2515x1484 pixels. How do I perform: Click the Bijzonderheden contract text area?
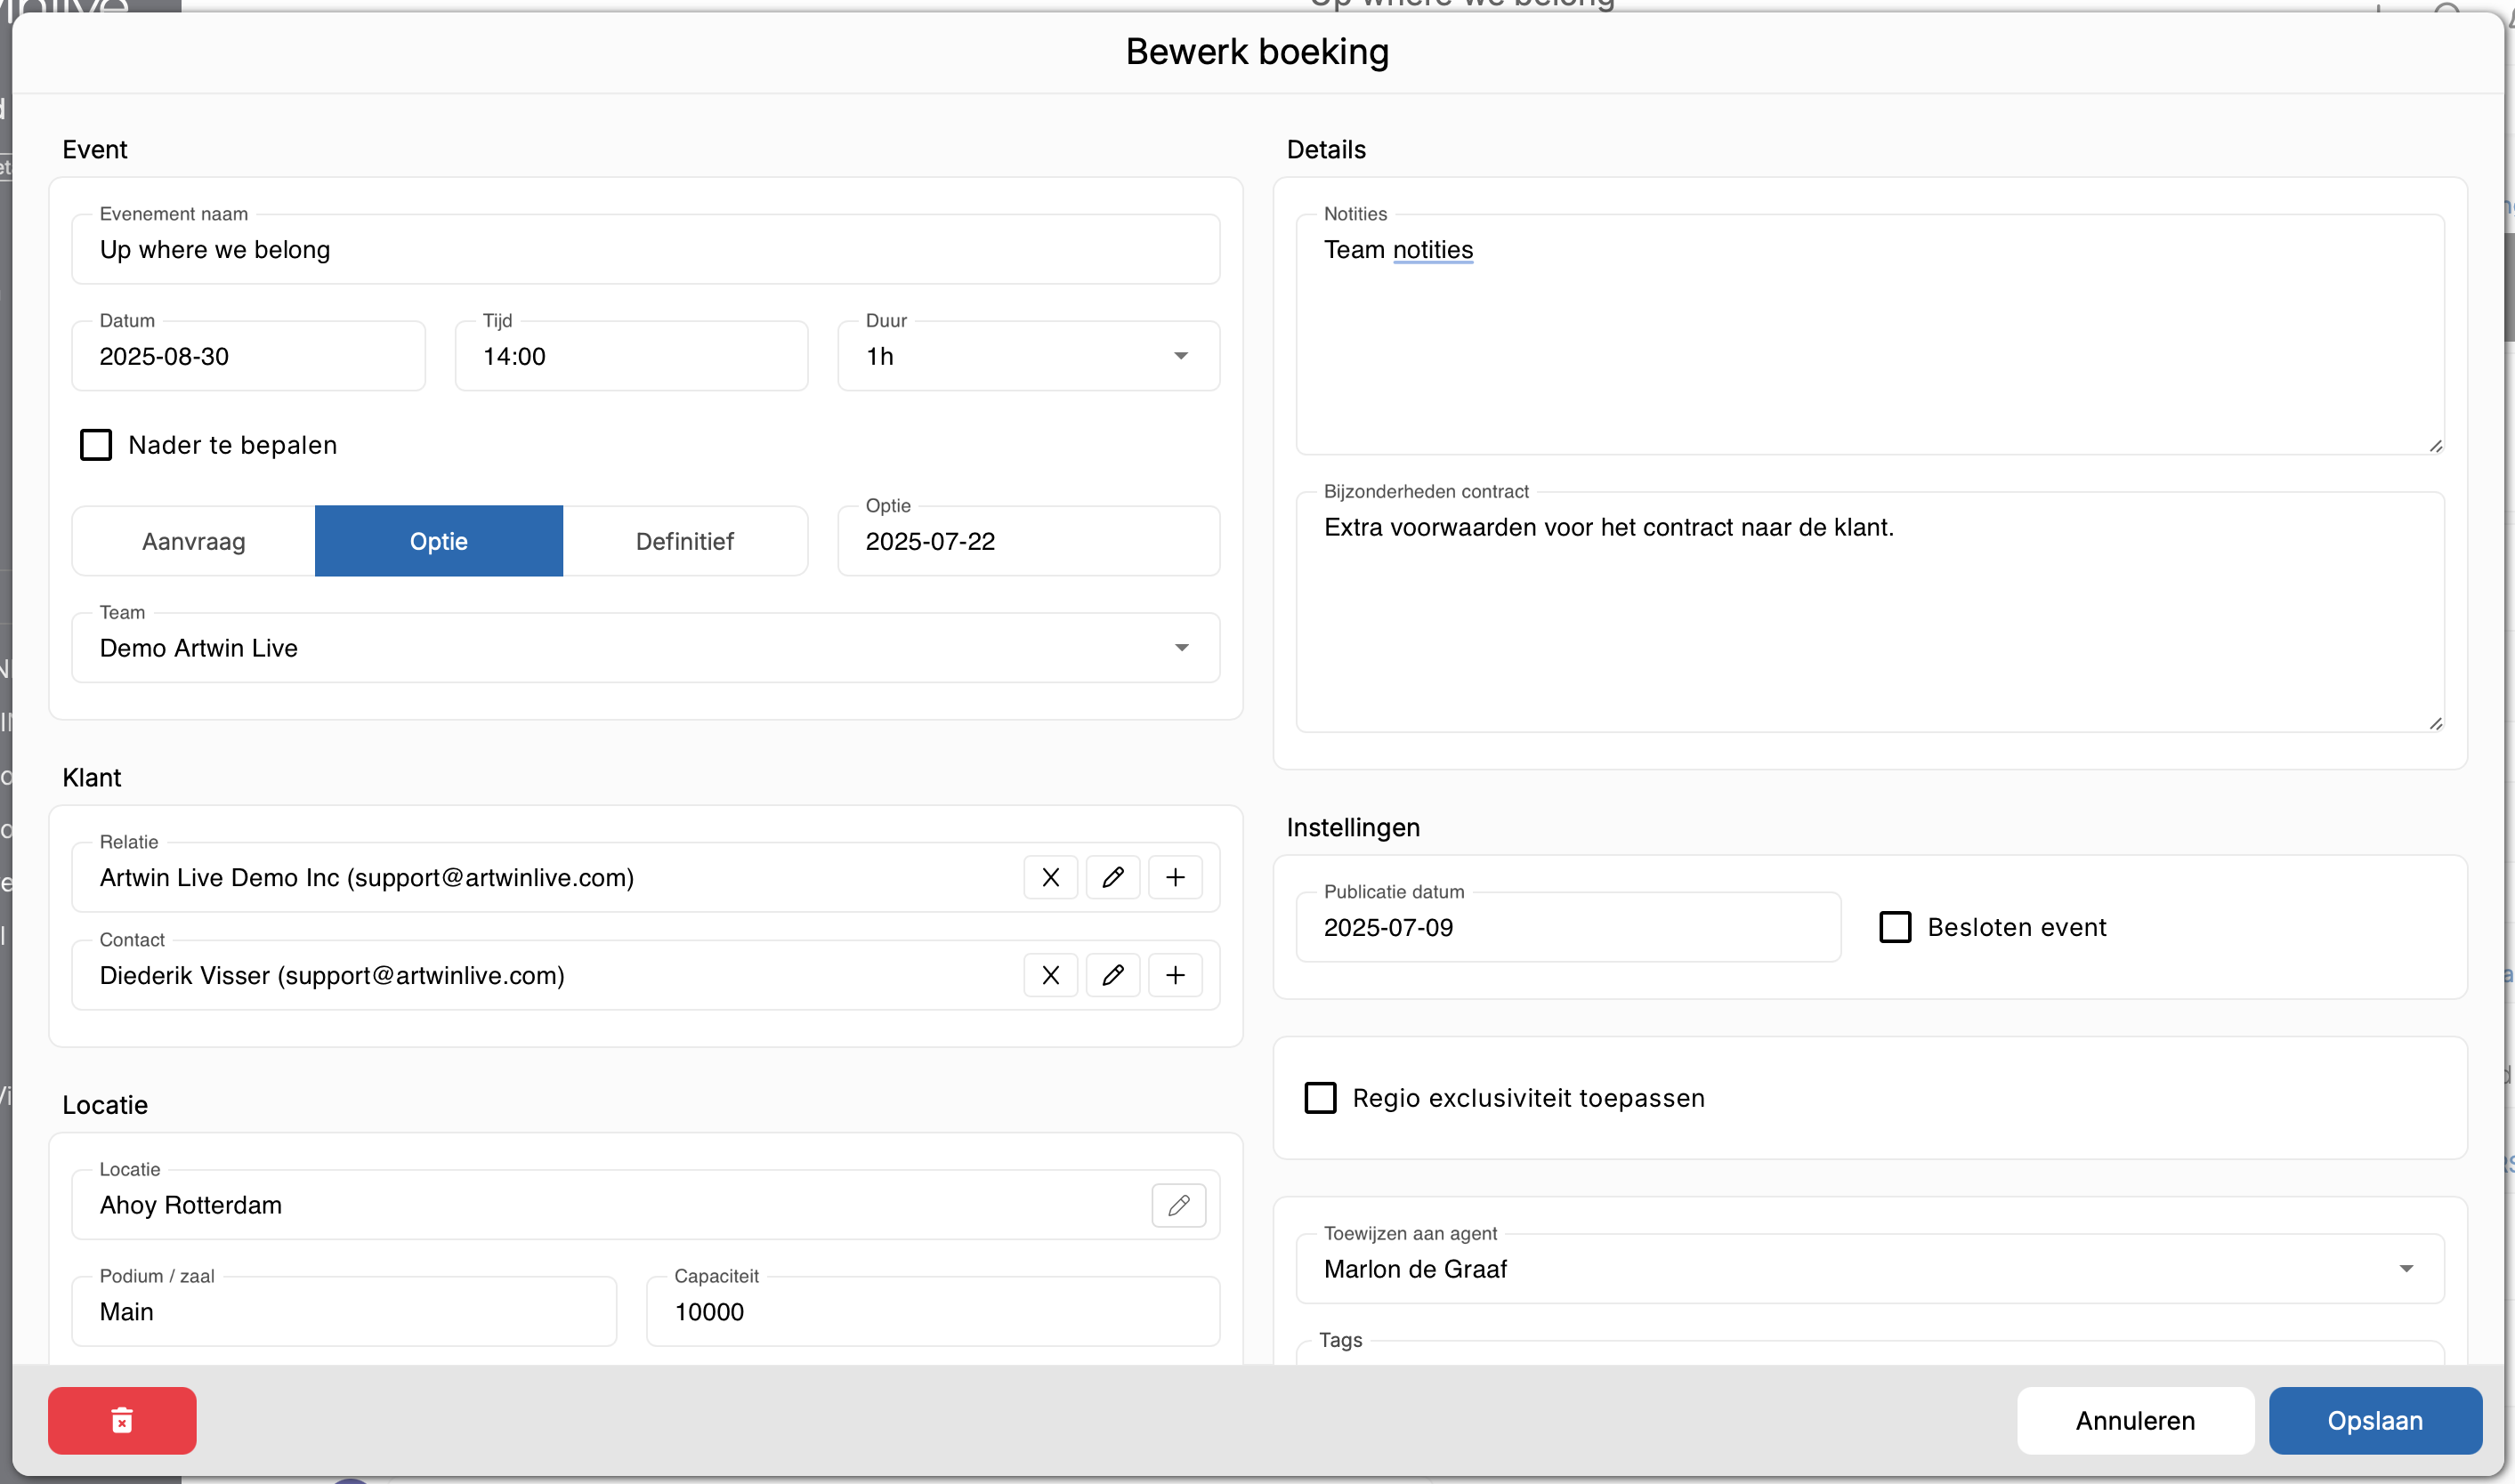pos(1870,612)
